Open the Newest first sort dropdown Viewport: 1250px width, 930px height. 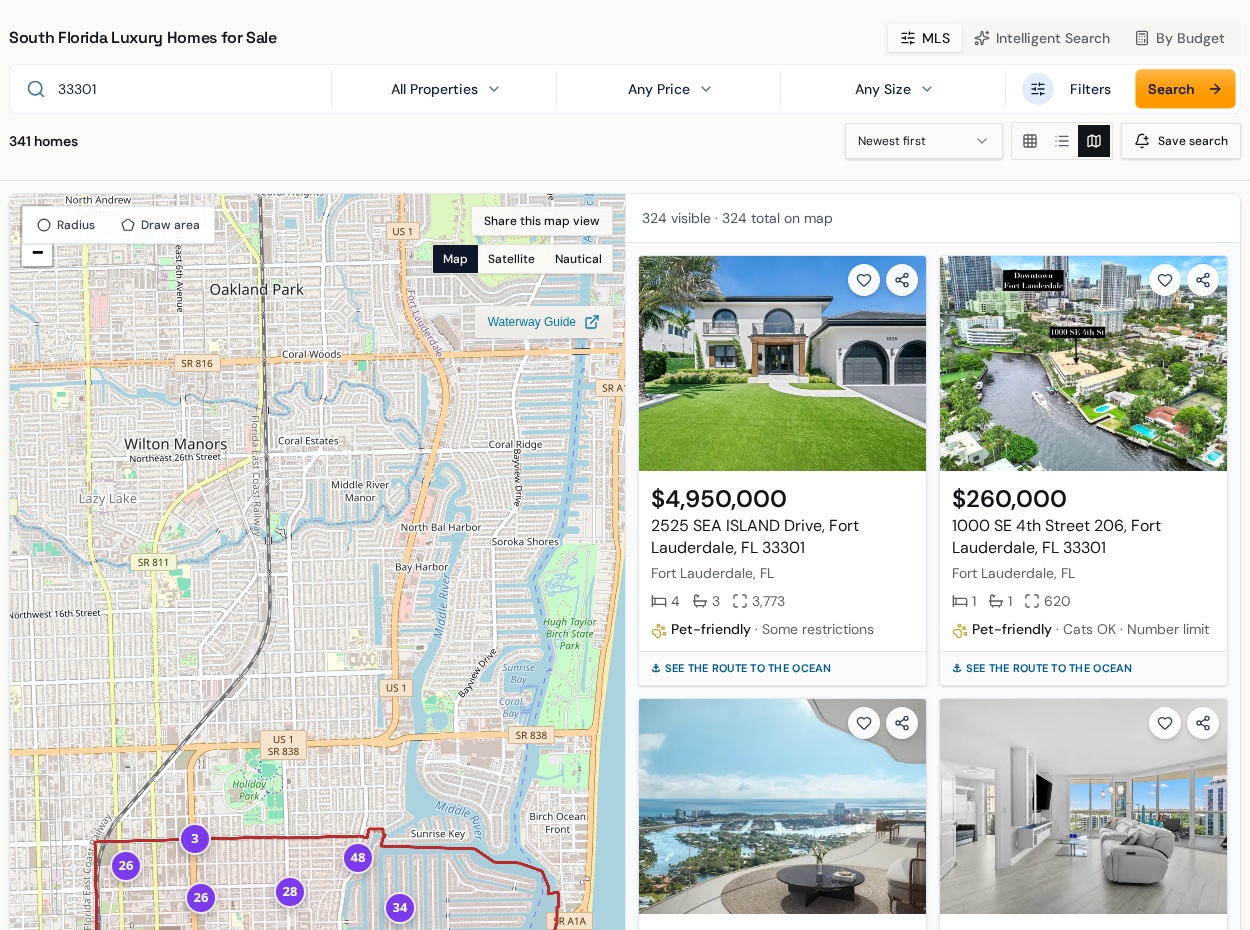[924, 141]
